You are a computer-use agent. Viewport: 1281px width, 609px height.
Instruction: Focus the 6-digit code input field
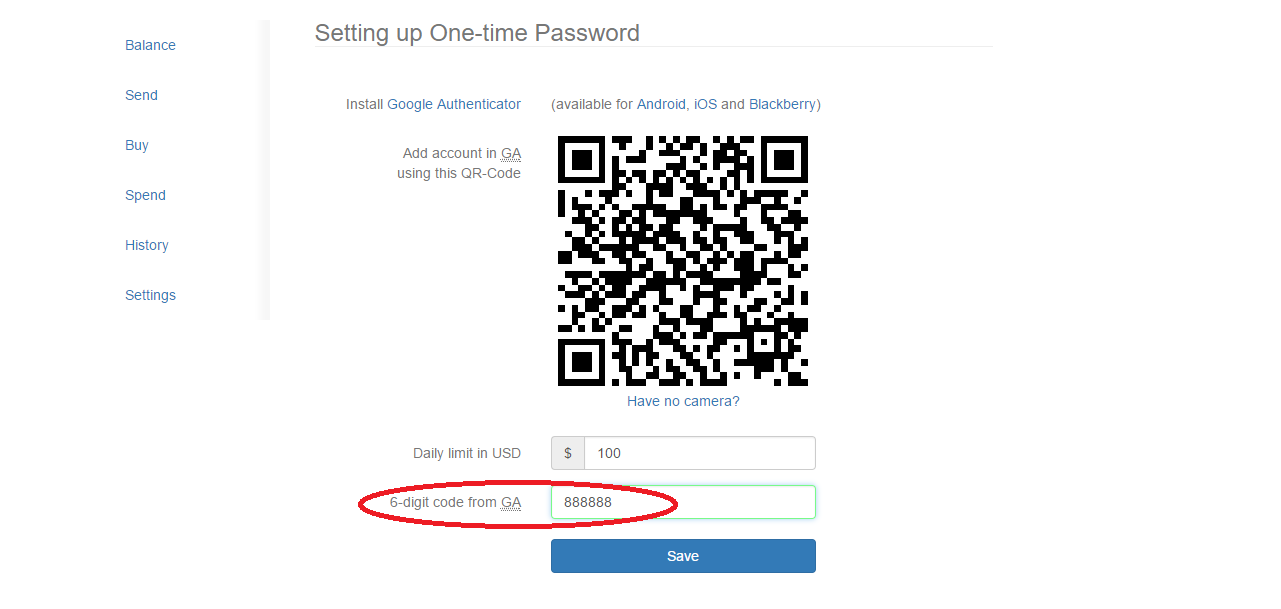[683, 502]
